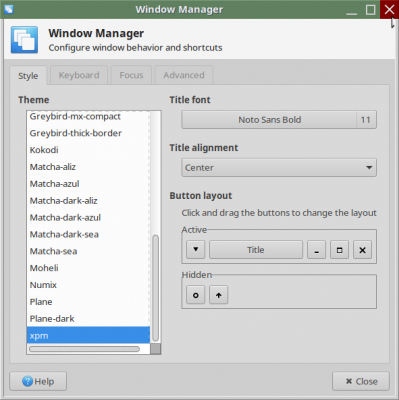Click the minimize button in Active button layout

point(316,250)
